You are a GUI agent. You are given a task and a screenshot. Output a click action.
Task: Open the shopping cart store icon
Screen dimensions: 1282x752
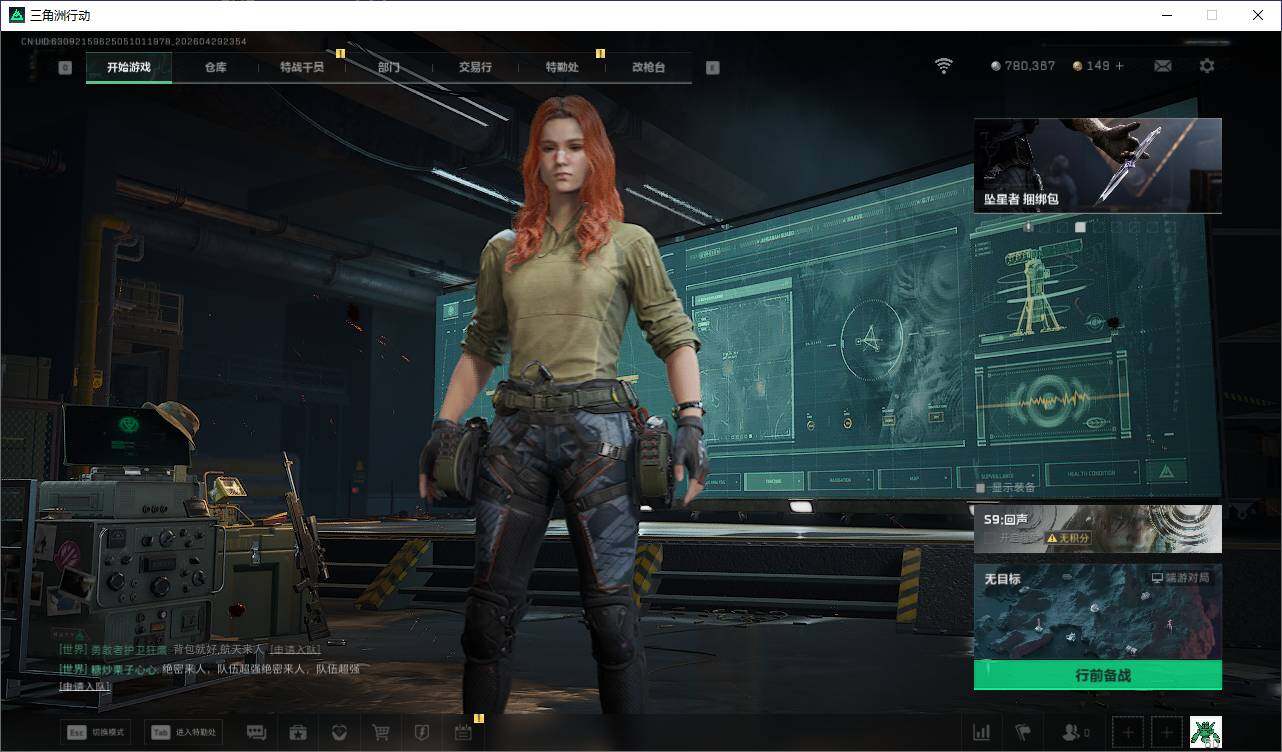tap(380, 733)
